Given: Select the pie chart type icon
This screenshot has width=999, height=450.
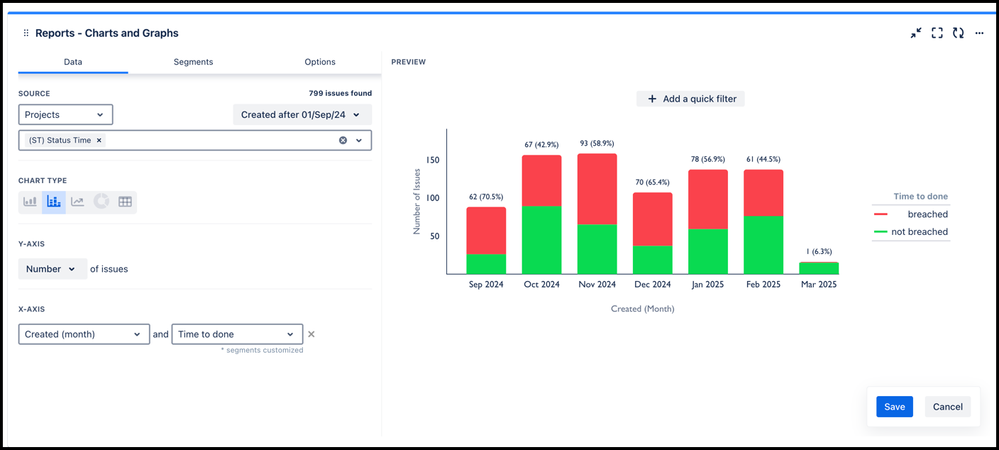Looking at the screenshot, I should (101, 202).
